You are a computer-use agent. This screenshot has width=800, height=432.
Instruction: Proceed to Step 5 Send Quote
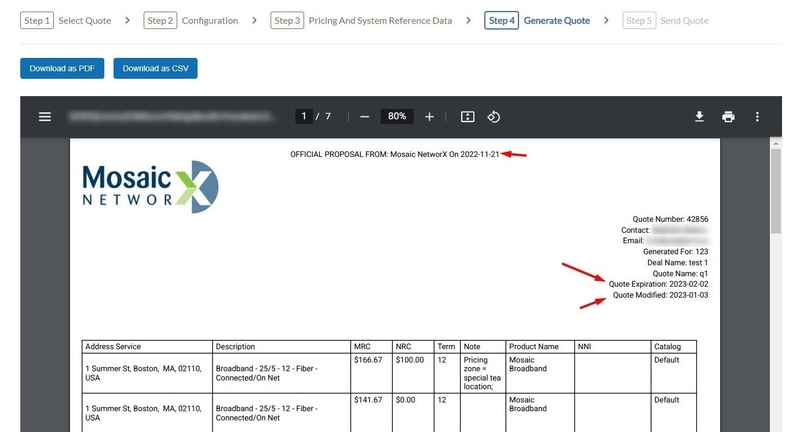click(x=665, y=20)
